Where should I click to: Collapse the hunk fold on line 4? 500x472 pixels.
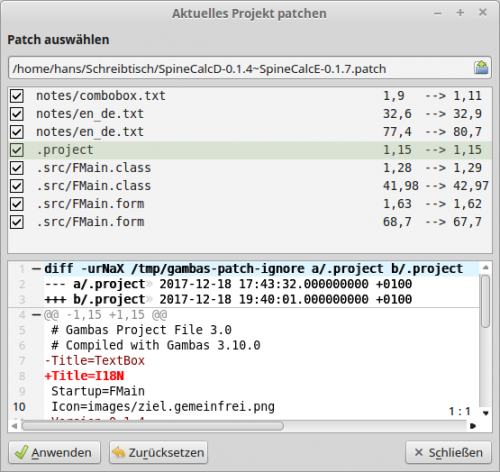pos(36,314)
